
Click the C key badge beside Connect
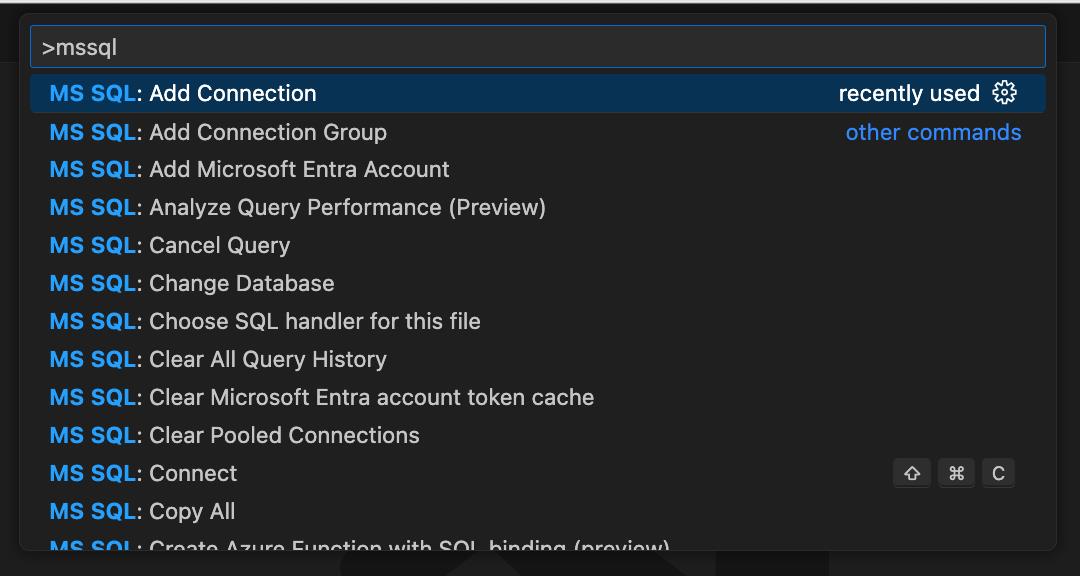998,474
